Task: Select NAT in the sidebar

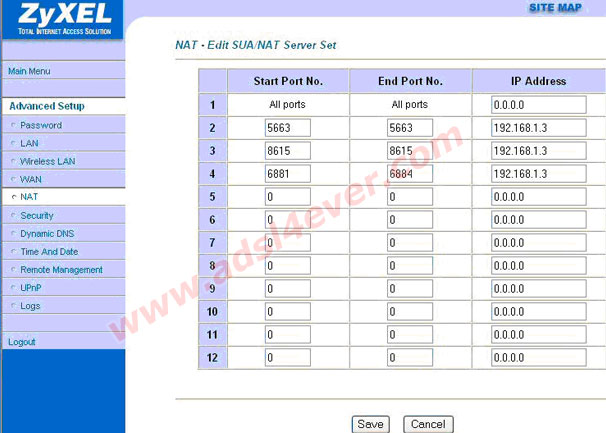Action: [x=29, y=197]
